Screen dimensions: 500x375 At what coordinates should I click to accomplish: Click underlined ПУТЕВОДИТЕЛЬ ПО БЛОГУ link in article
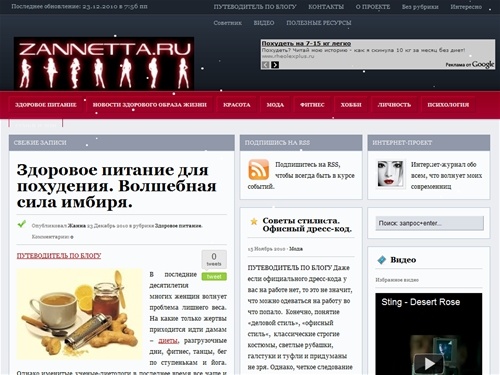[59, 256]
